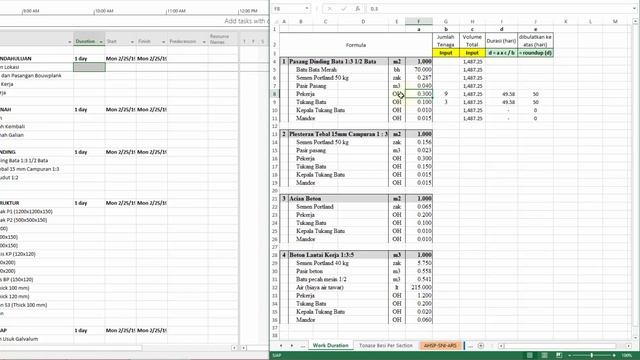Viewport: 640px width, 360px height.
Task: Zoom in plus icon in Excel status bar
Action: tap(614, 356)
